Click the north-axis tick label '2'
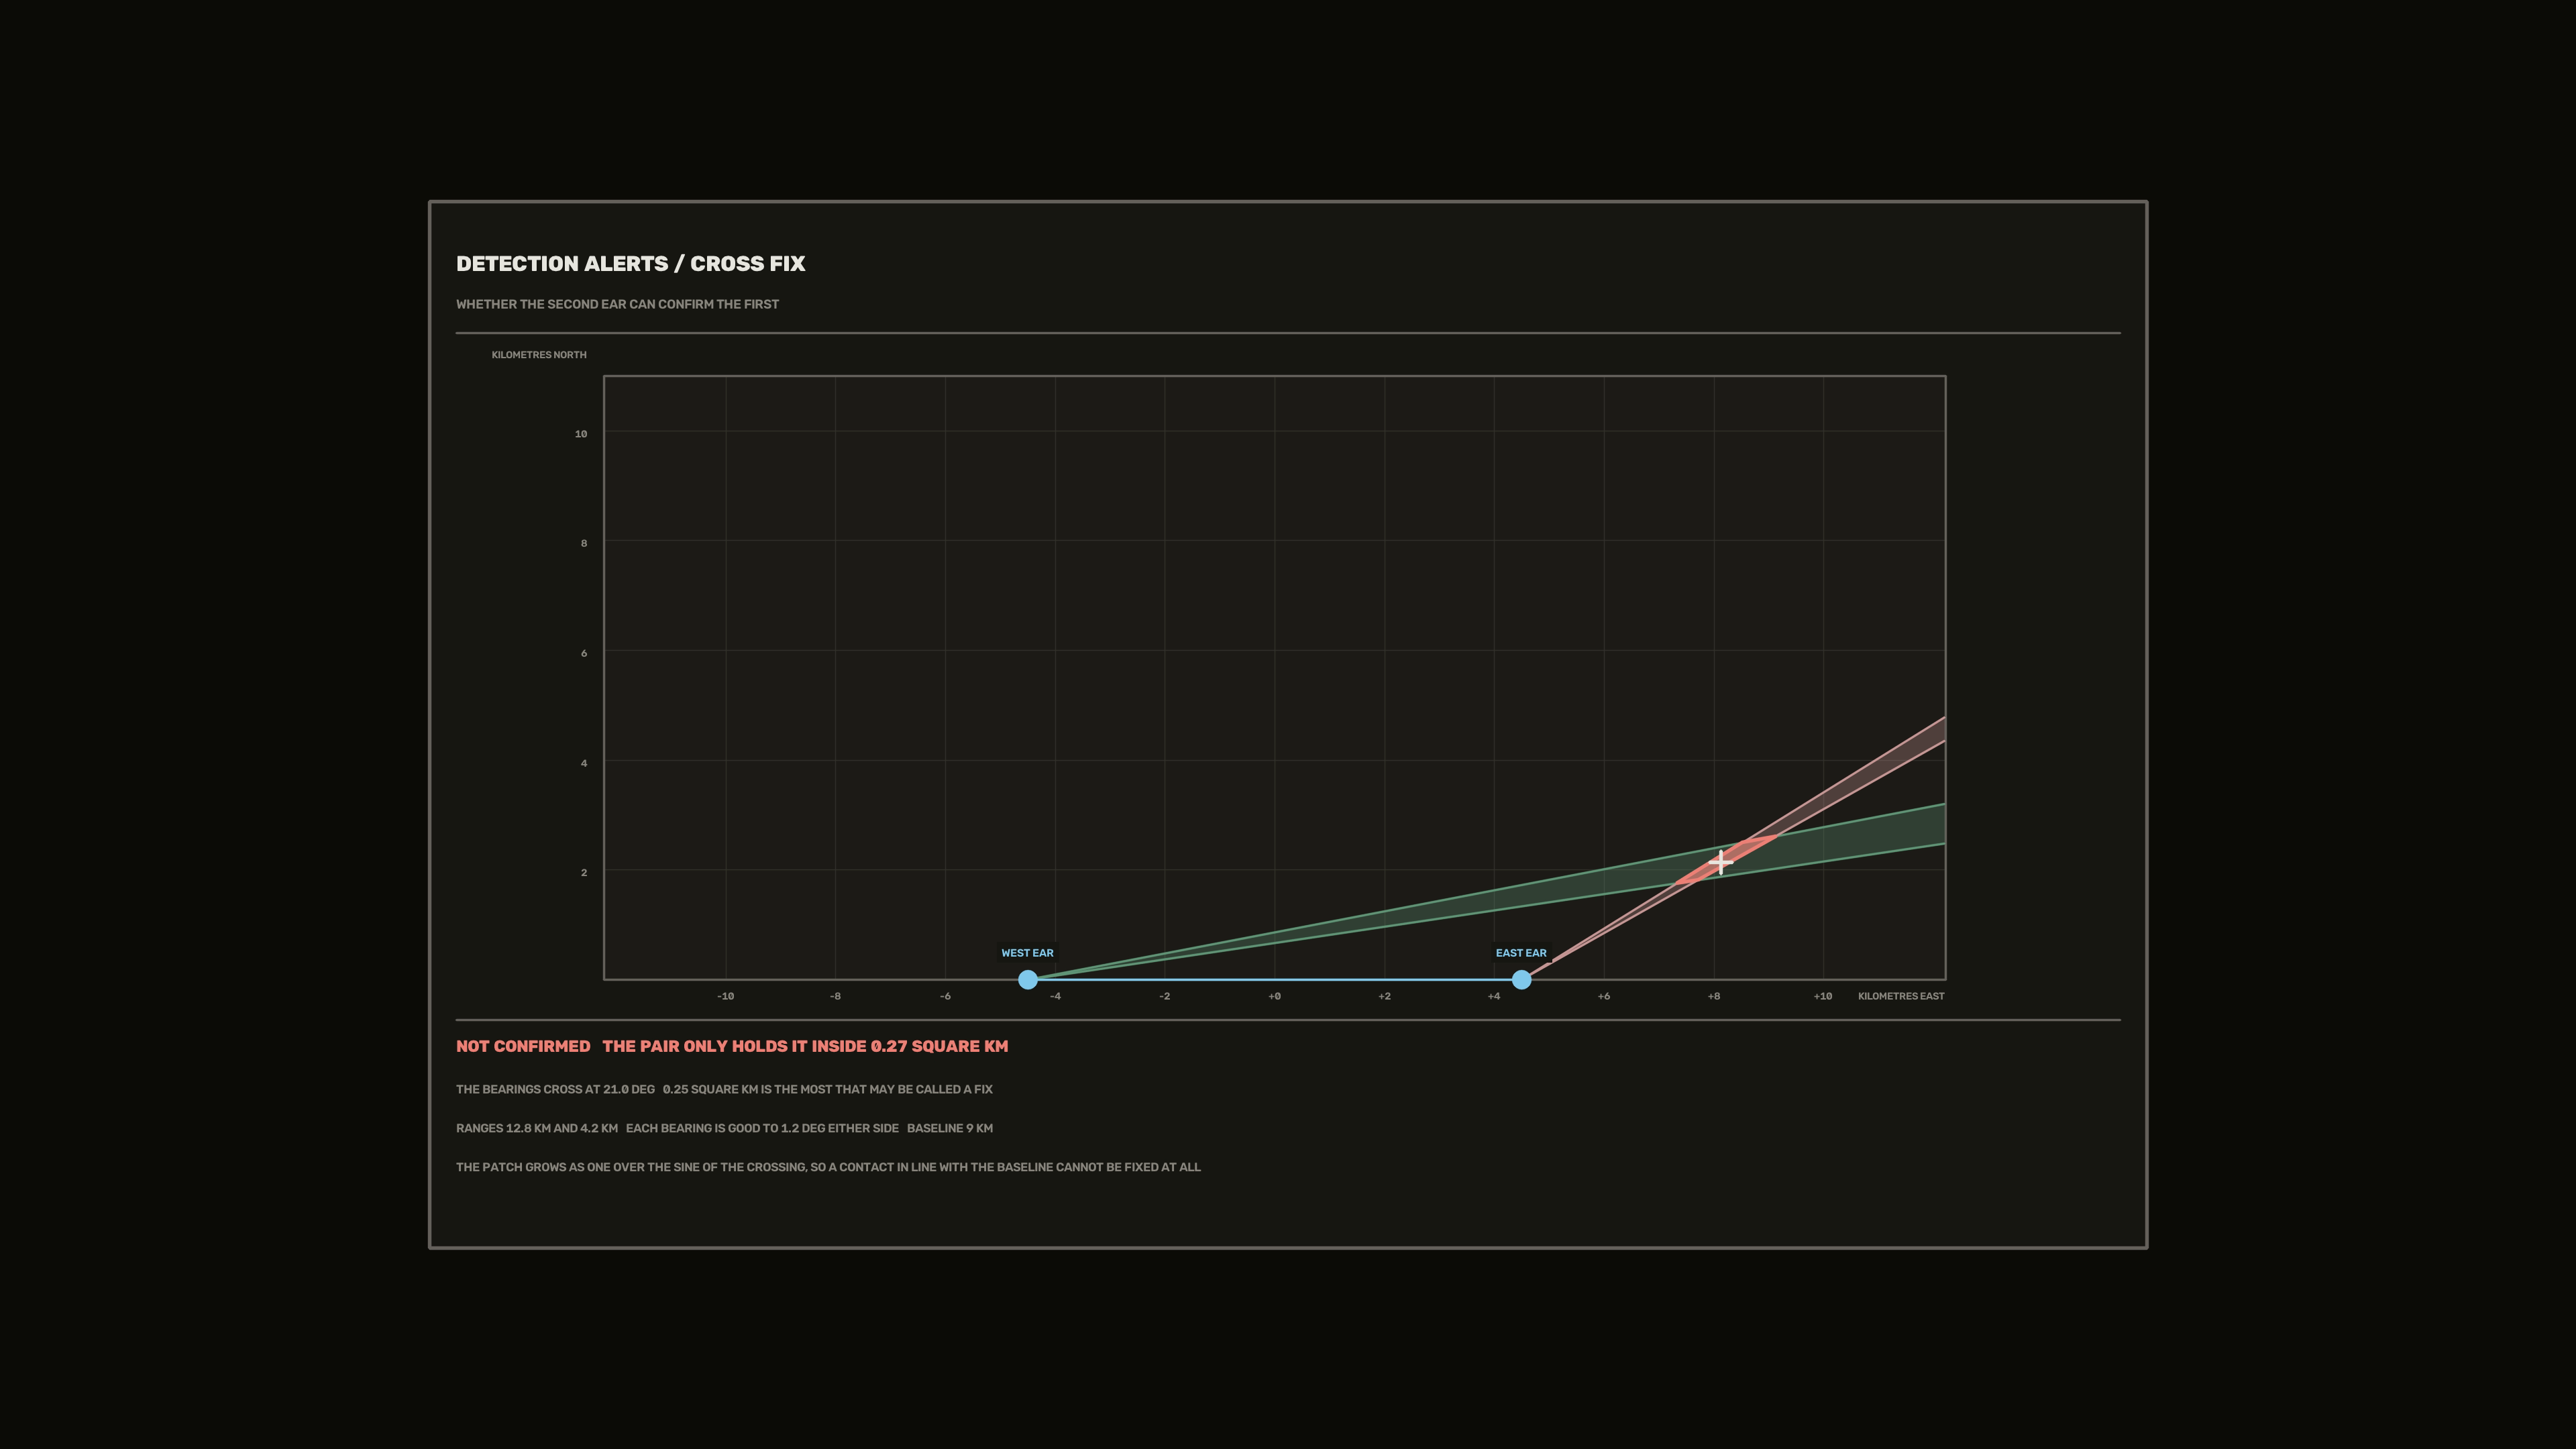 584,872
